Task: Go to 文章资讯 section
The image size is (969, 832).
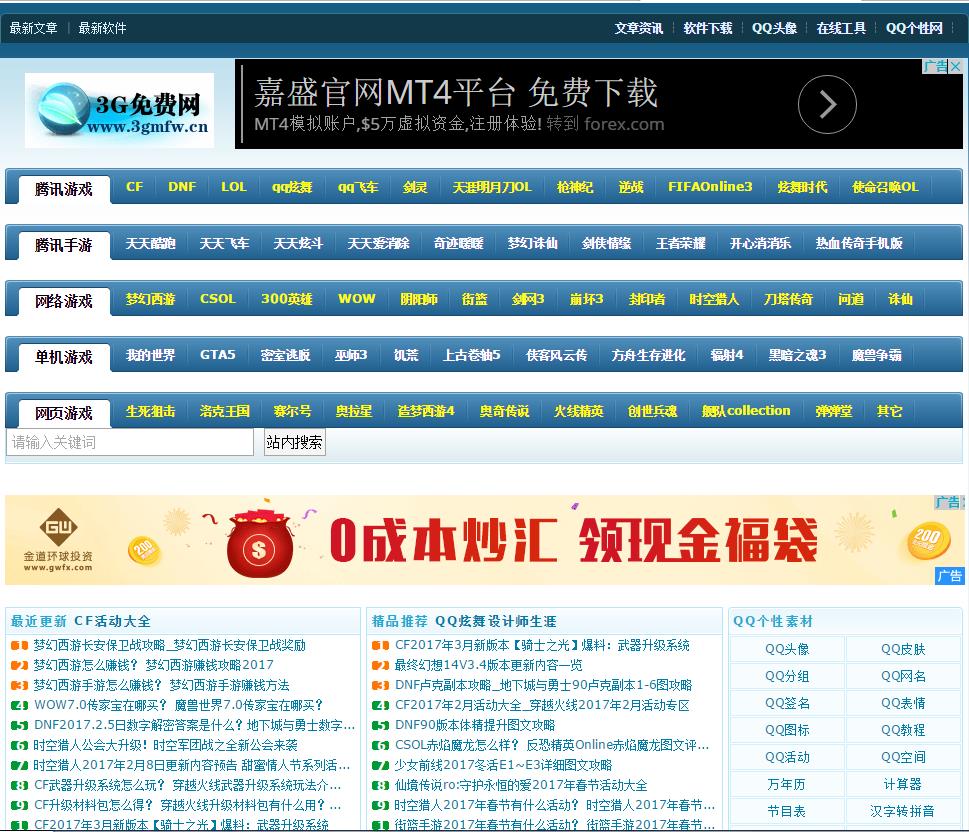Action: pos(638,28)
